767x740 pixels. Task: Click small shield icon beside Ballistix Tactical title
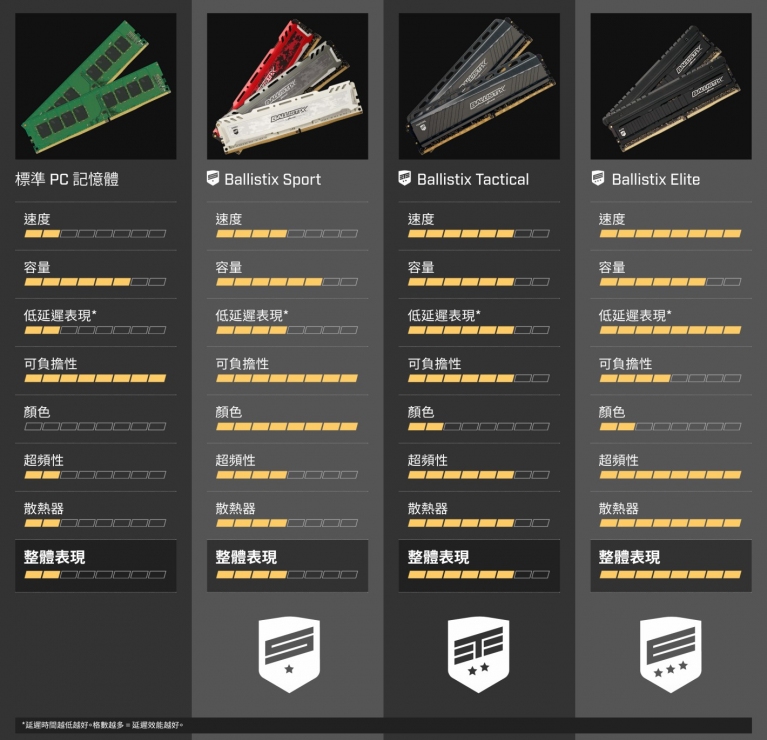[405, 178]
